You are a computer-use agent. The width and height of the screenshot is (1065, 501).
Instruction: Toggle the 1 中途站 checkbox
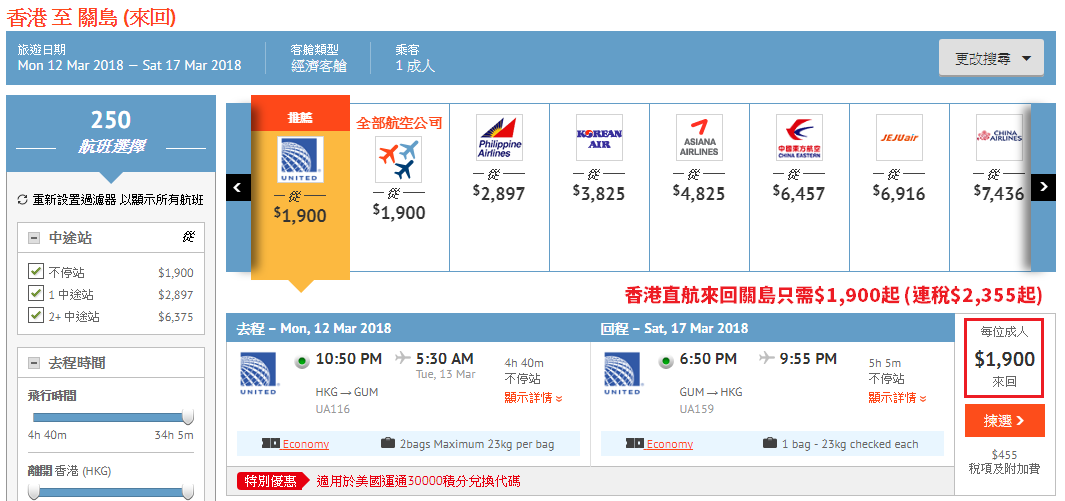click(x=35, y=293)
